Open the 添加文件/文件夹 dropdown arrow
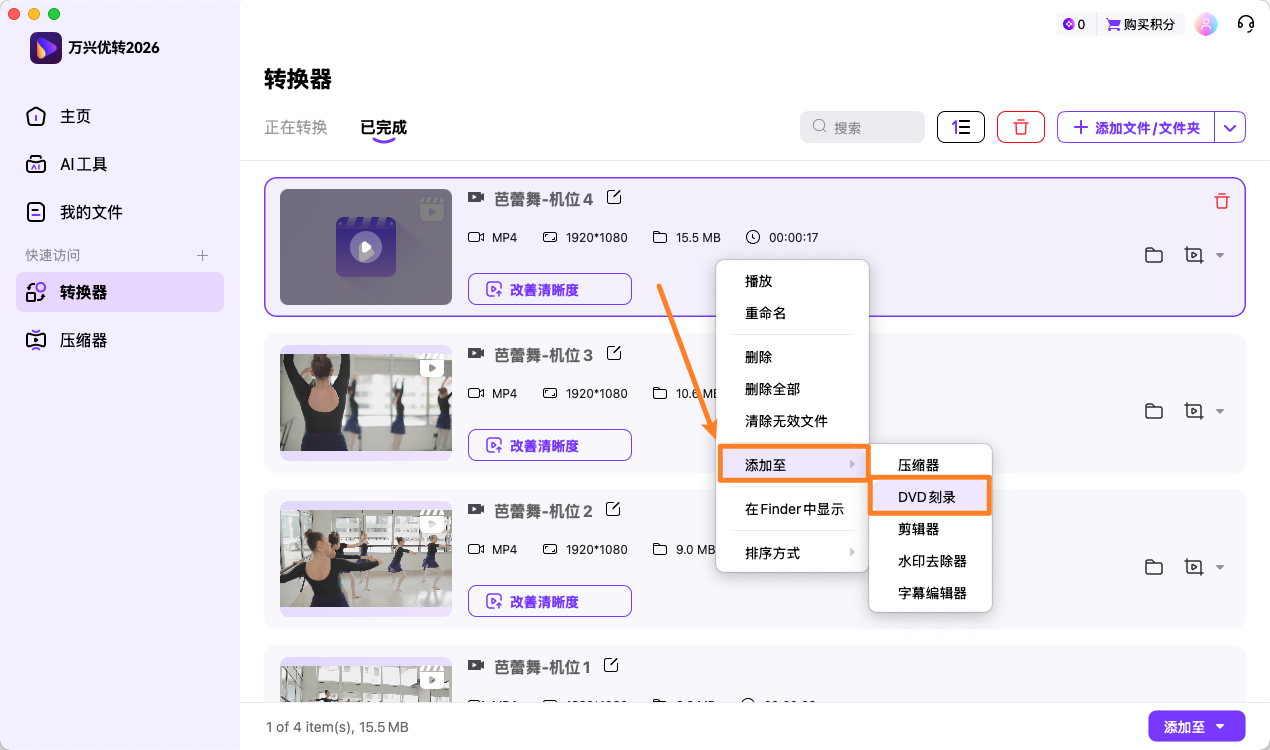1270x750 pixels. point(1230,127)
